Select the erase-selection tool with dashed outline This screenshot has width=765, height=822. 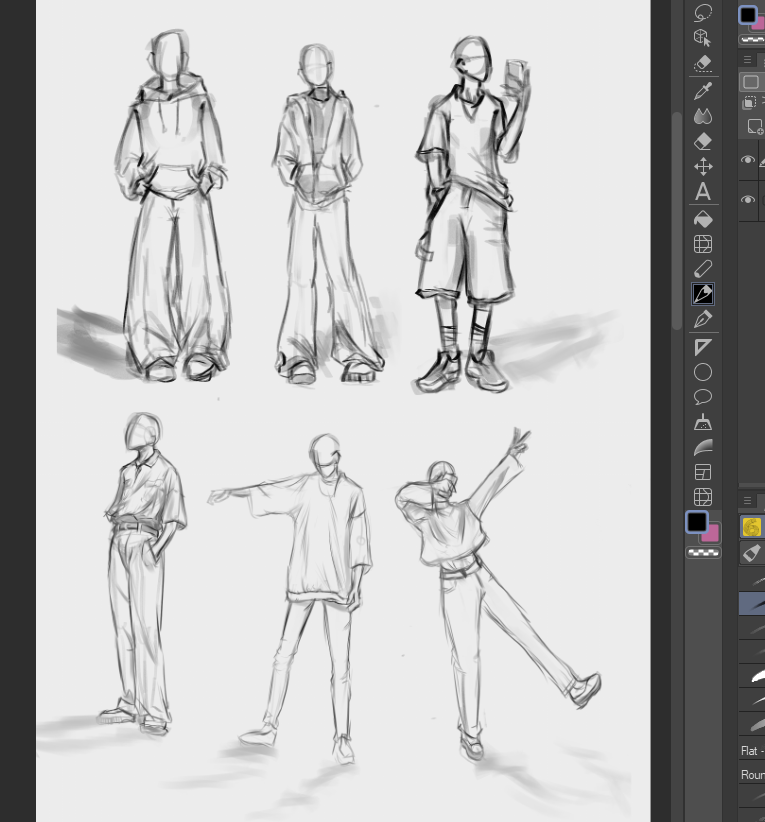703,63
